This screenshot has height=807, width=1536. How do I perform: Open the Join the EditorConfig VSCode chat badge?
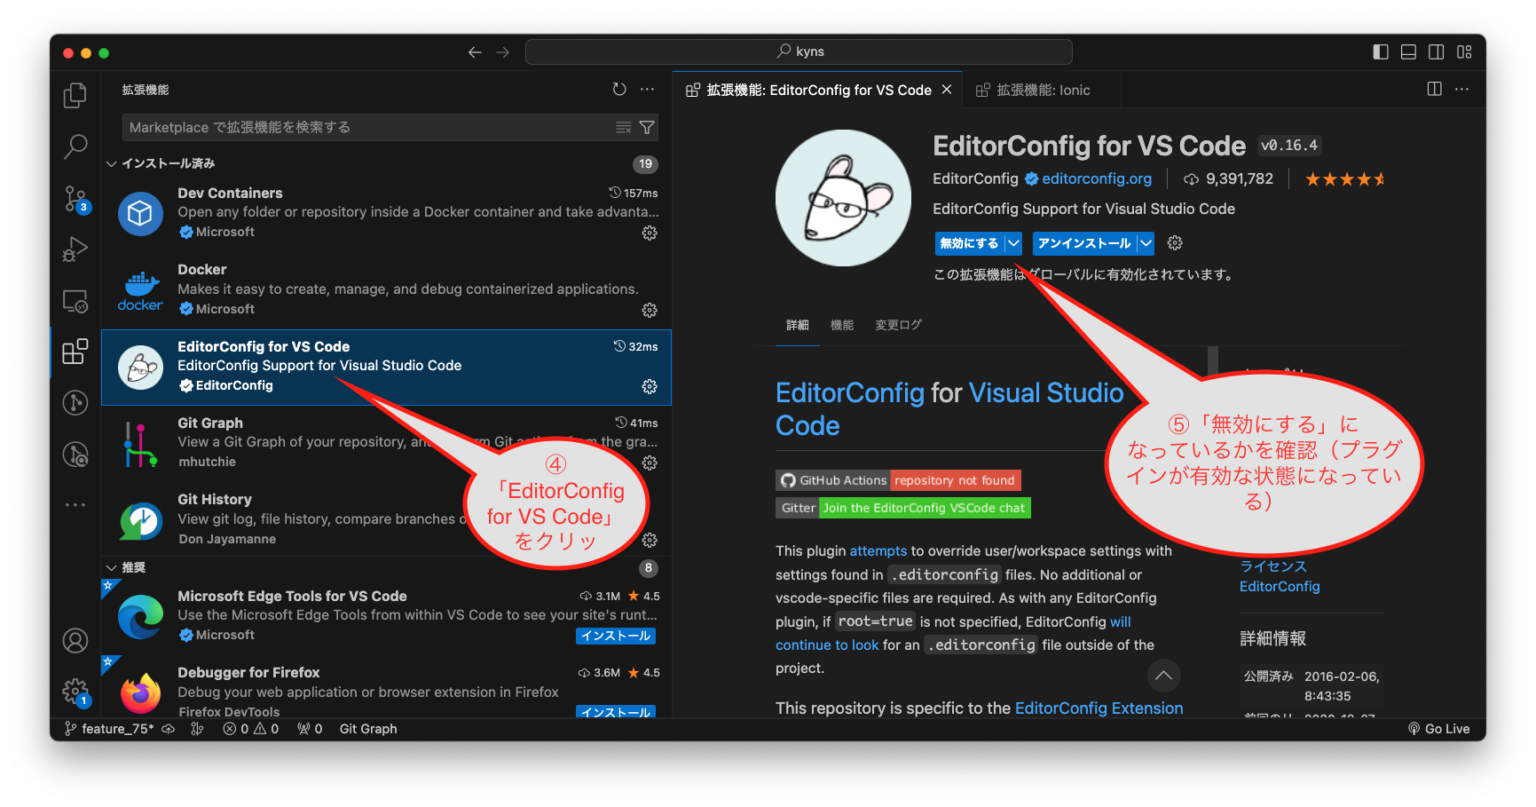902,508
